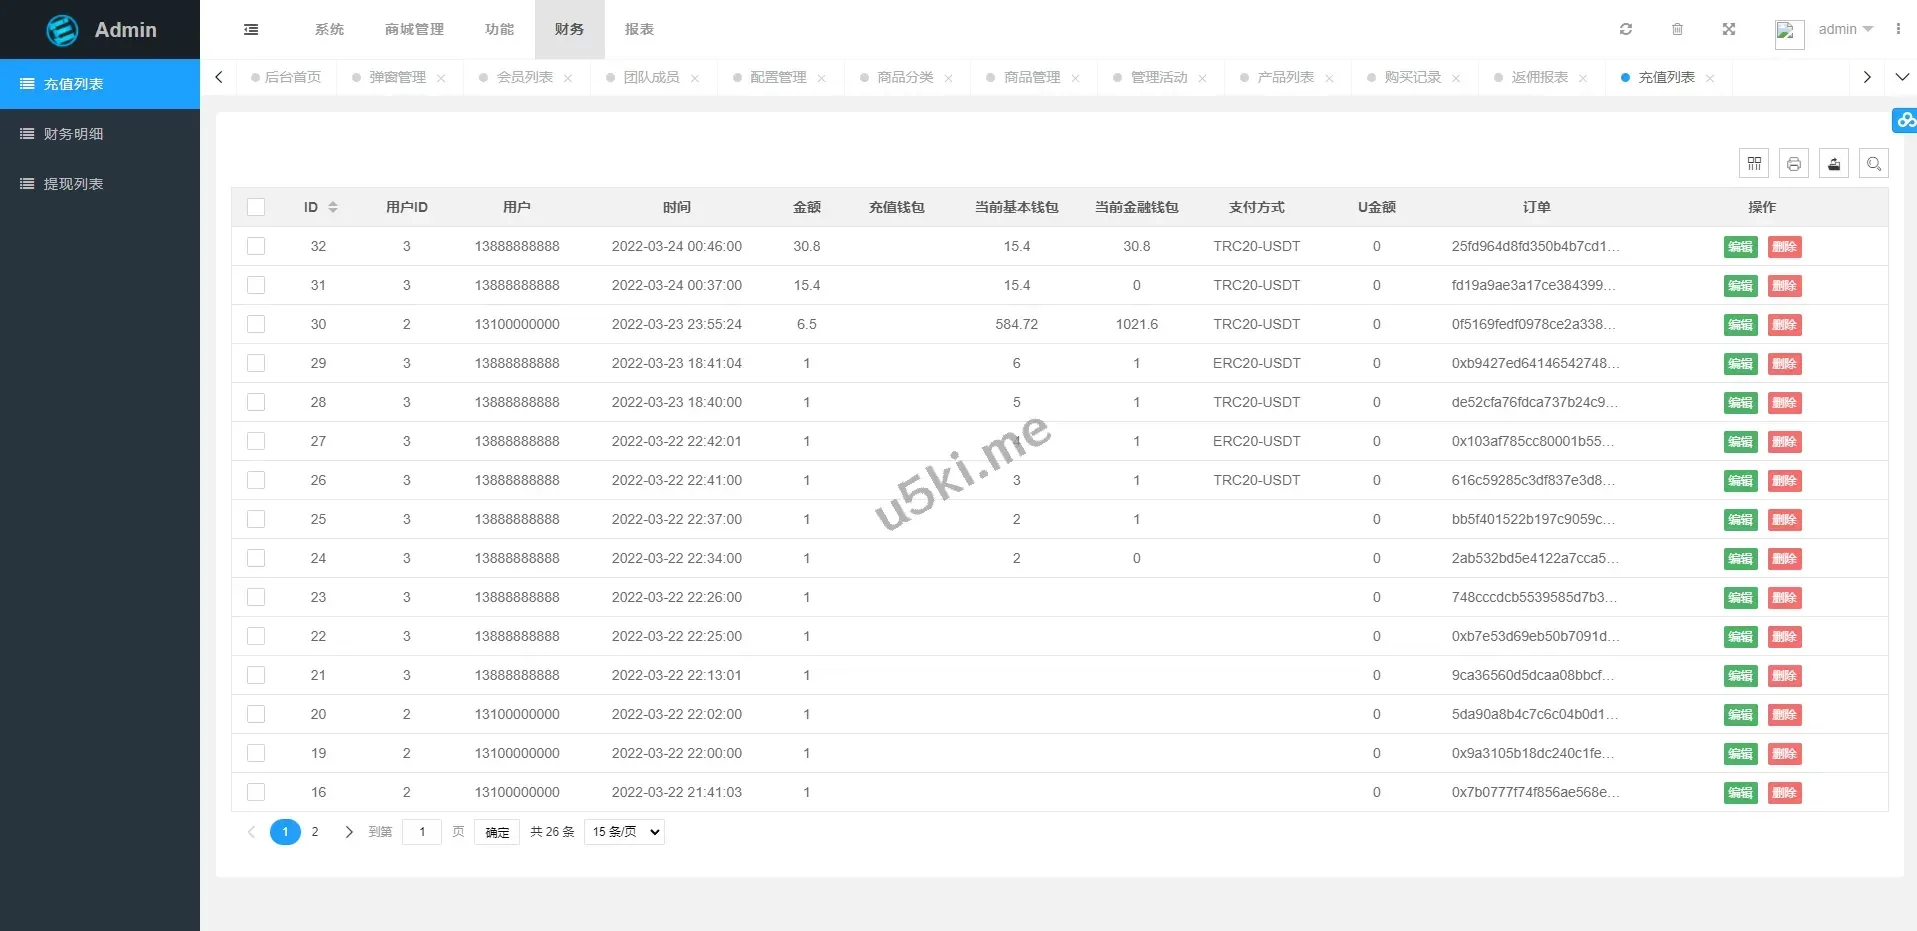Click the print table icon
Screen dimensions: 1917x931
tap(1794, 163)
